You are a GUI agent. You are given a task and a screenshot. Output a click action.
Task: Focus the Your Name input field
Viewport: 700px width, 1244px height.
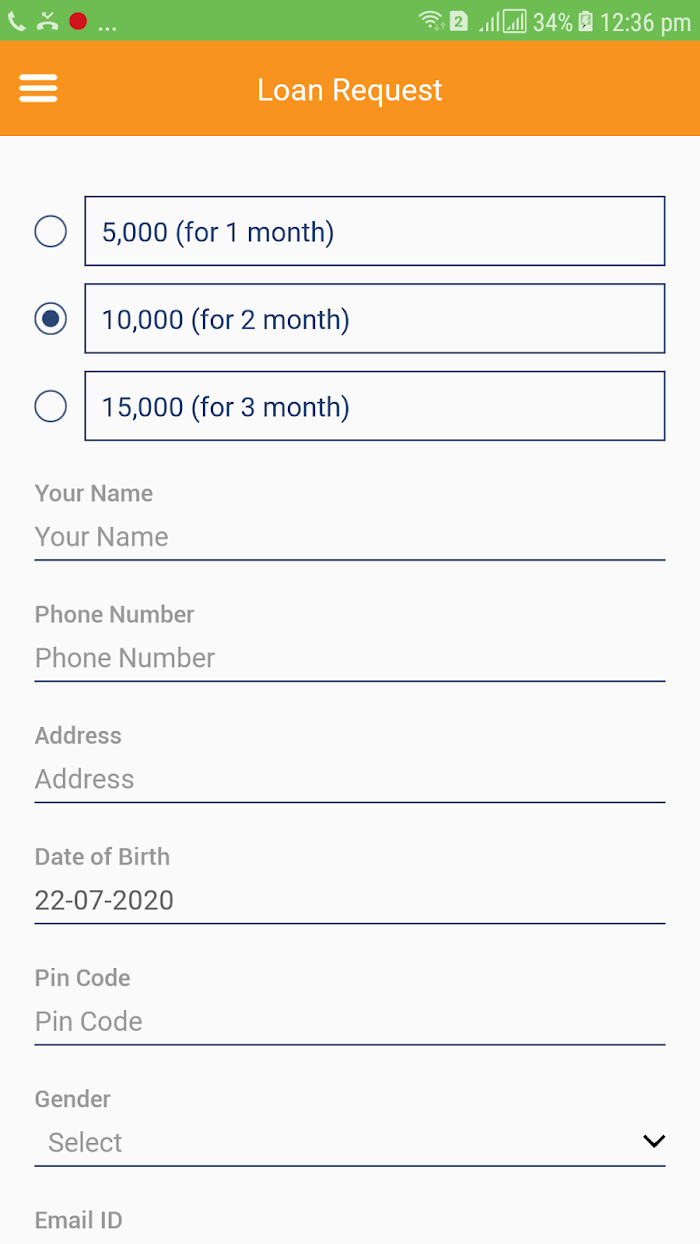pos(349,537)
